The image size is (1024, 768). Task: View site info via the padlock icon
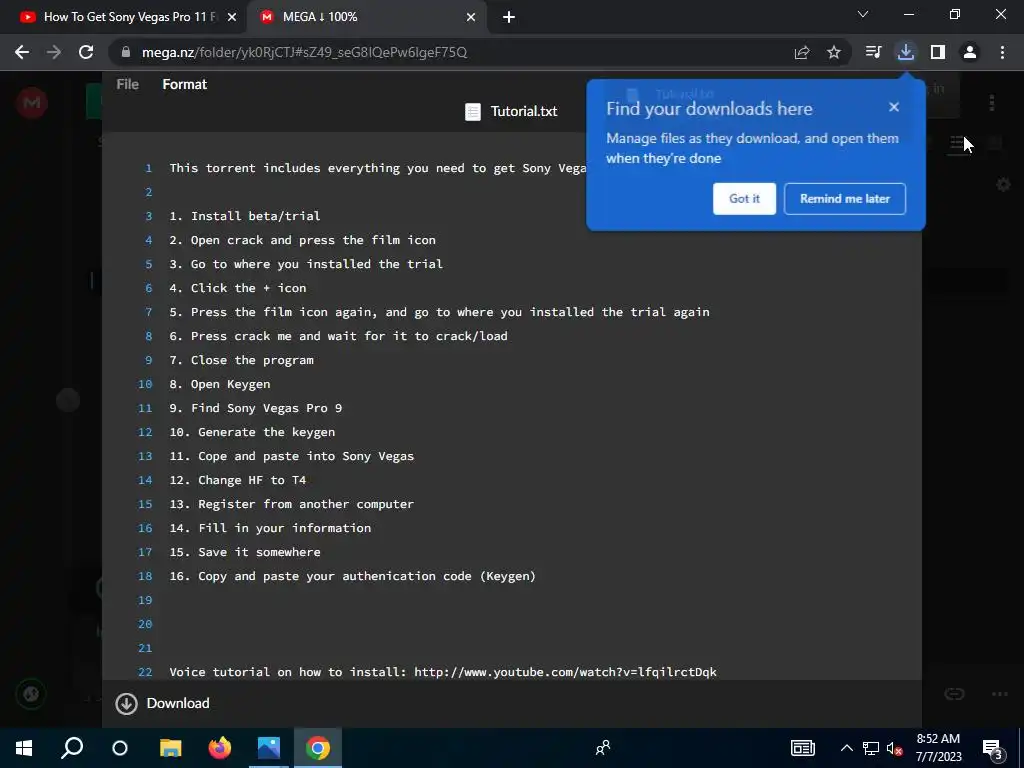(126, 52)
